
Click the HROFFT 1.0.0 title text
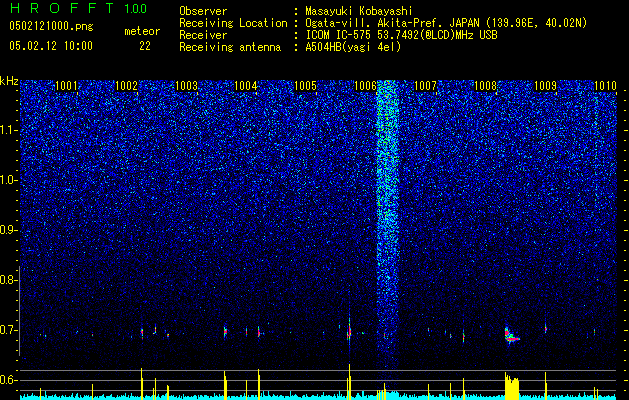[x=78, y=8]
